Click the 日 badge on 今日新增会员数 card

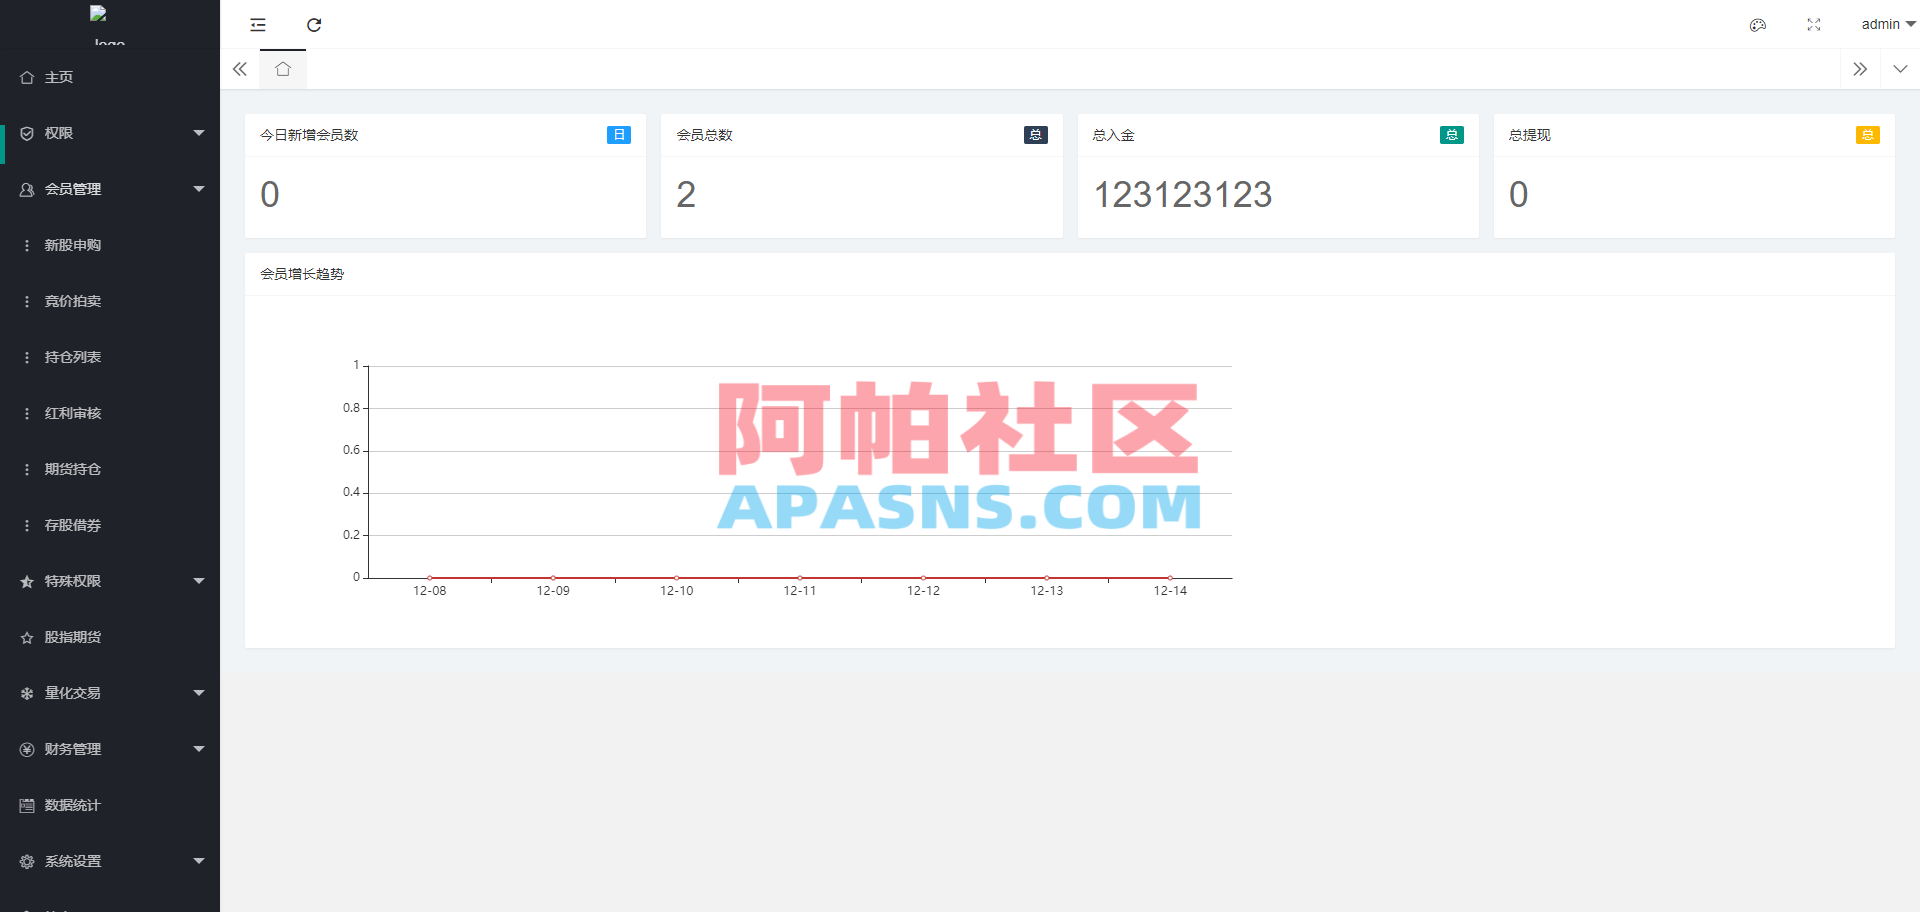pos(619,135)
